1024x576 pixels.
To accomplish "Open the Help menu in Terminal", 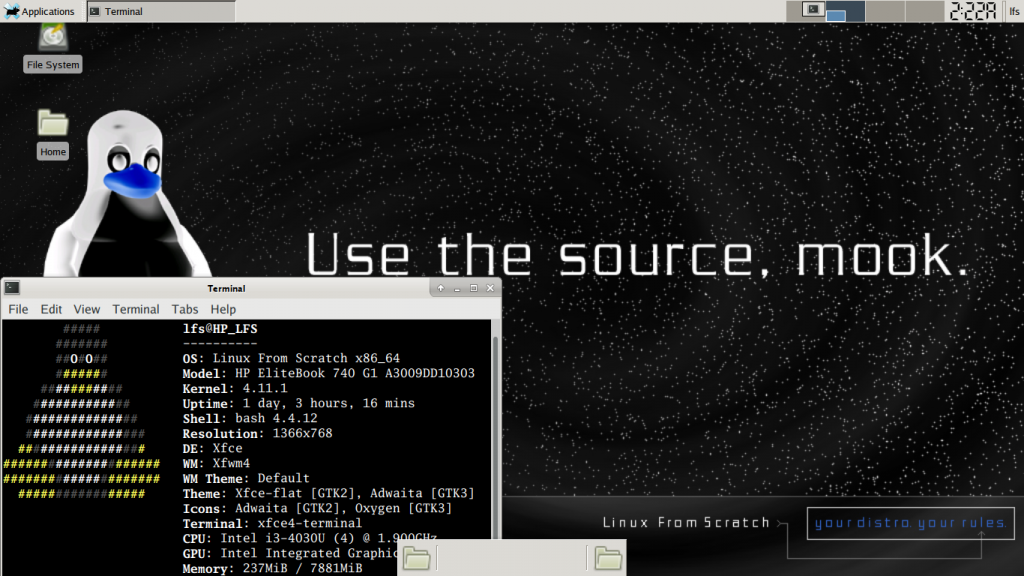I will 223,309.
